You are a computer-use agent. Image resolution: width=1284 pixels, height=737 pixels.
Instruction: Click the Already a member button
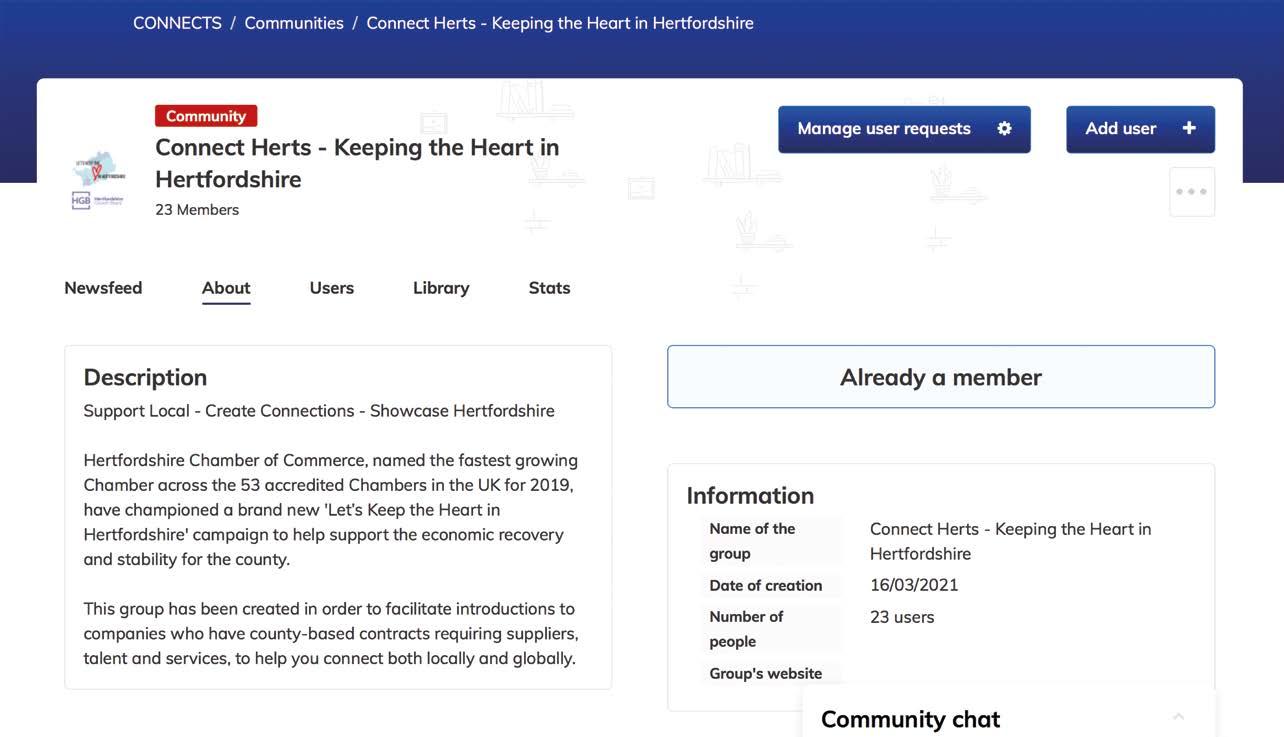pyautogui.click(x=941, y=377)
